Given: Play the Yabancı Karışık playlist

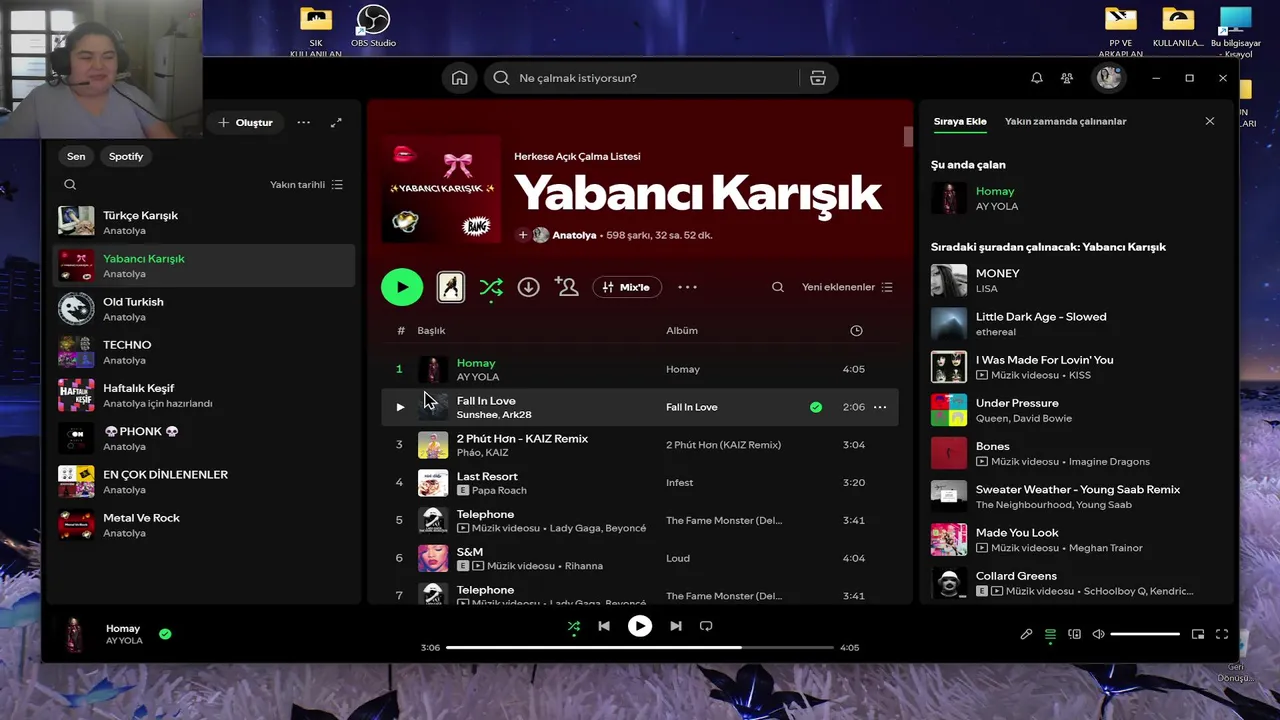Looking at the screenshot, I should (x=402, y=287).
